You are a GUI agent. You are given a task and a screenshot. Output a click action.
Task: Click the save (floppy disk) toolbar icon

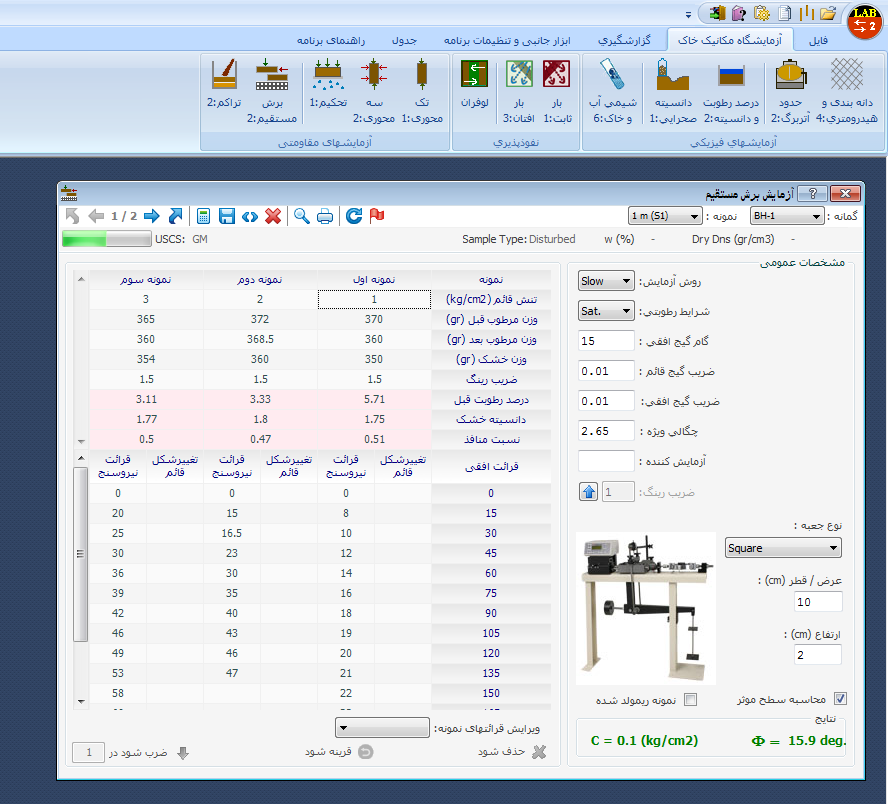click(x=227, y=216)
